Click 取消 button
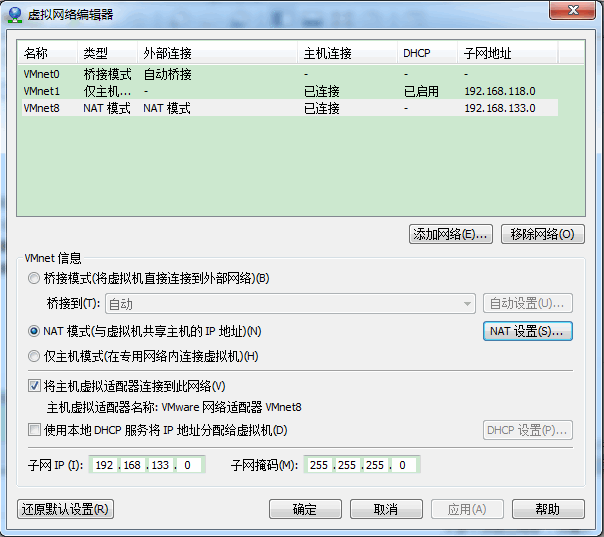604x537 pixels. 386,509
